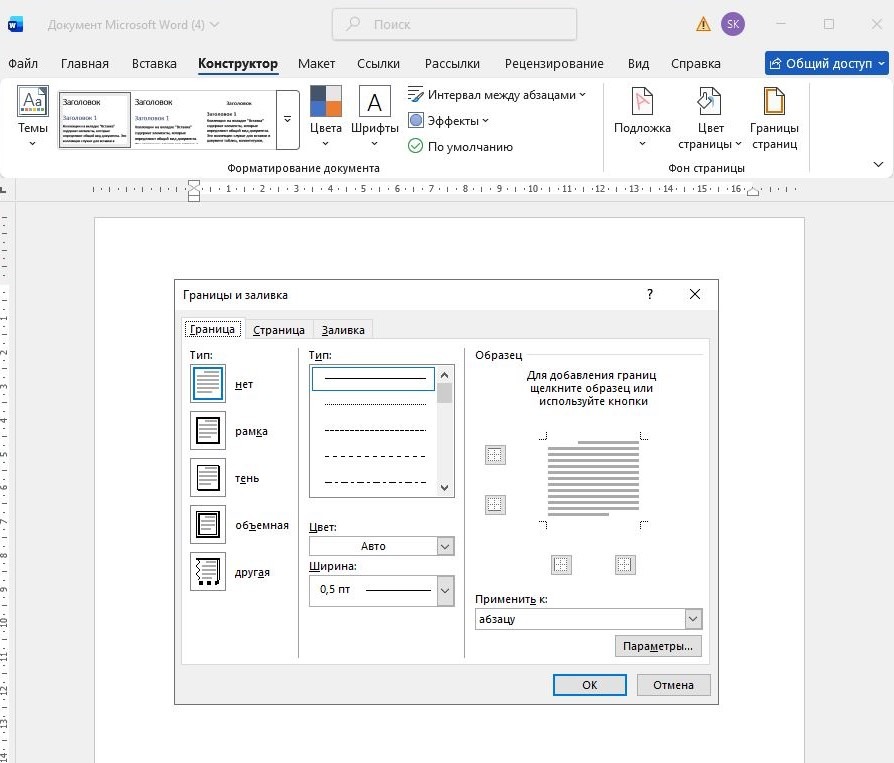Open Интервал между абзацами spacing menu
Image resolution: width=894 pixels, height=763 pixels.
coord(497,95)
